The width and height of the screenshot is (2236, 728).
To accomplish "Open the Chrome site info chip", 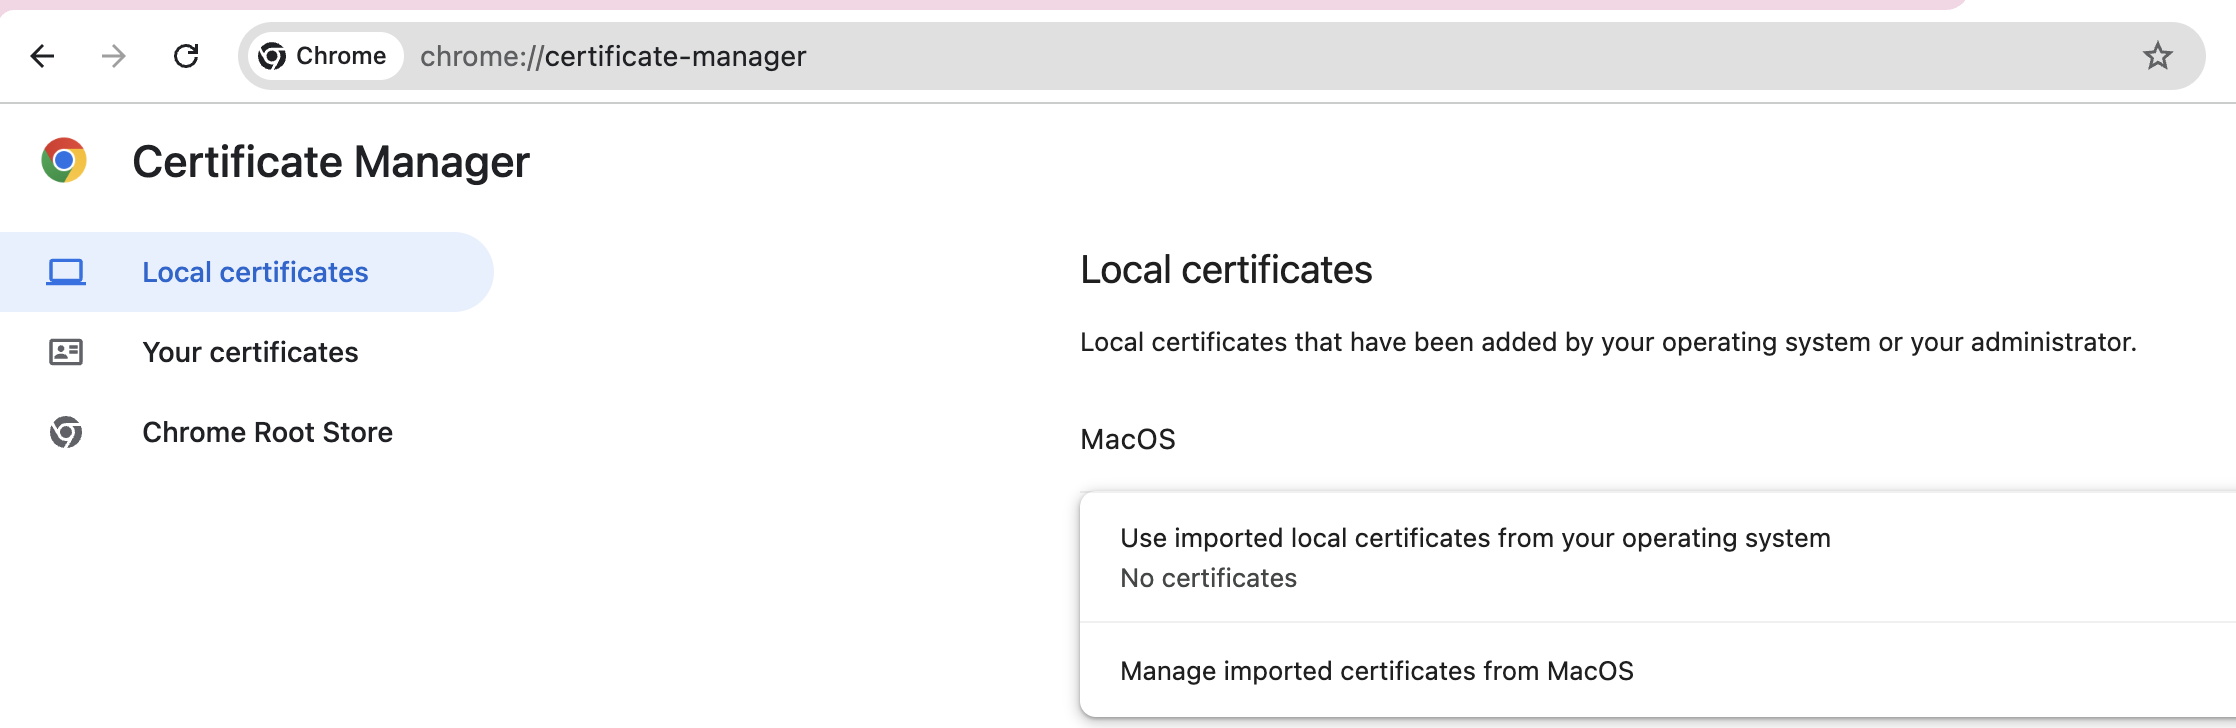I will tap(323, 56).
